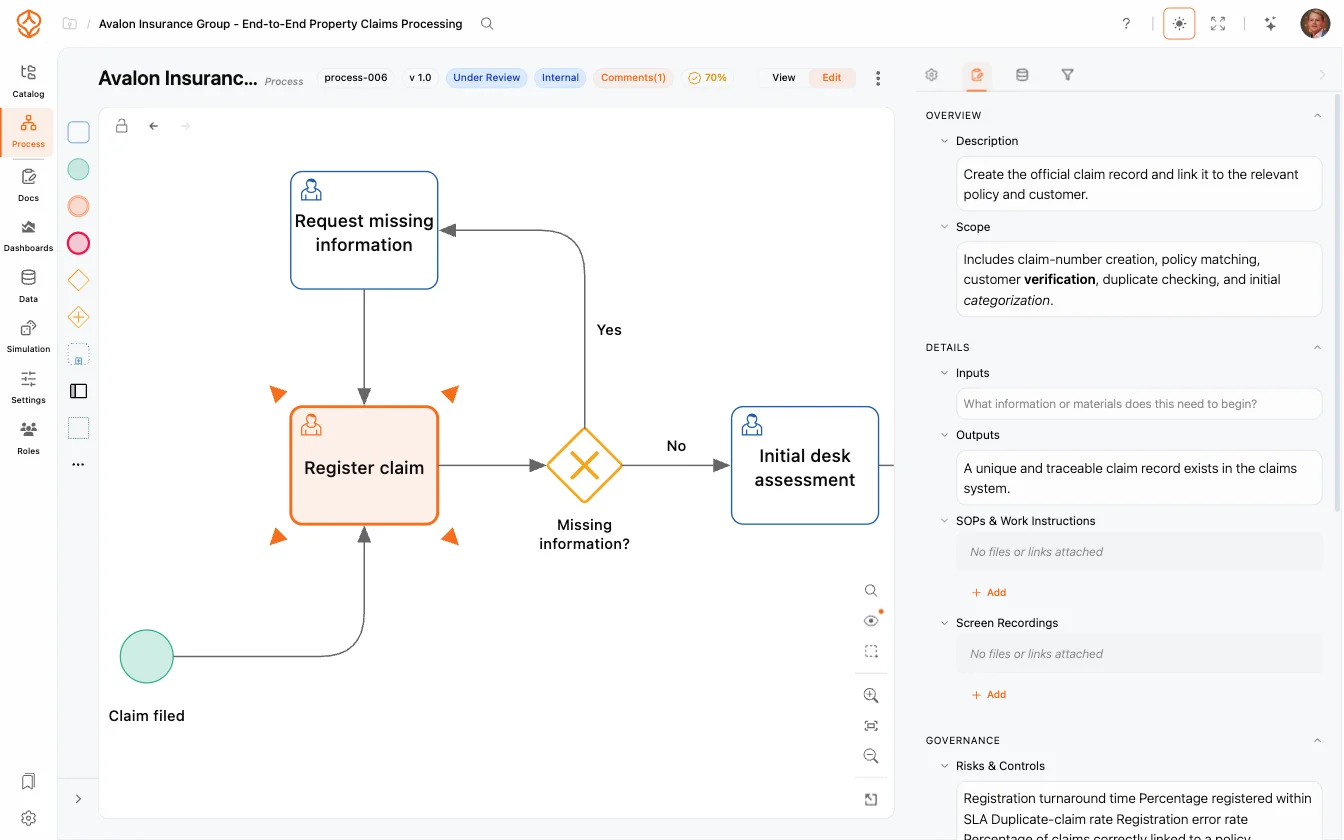The image size is (1344, 840).
Task: Activate the dashed selection marquee tool
Action: (x=871, y=651)
